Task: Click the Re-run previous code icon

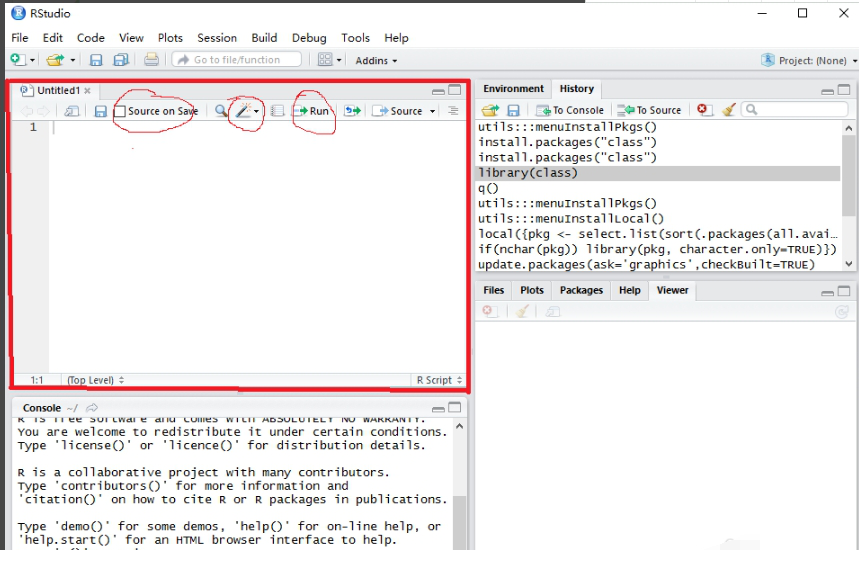Action: point(352,111)
